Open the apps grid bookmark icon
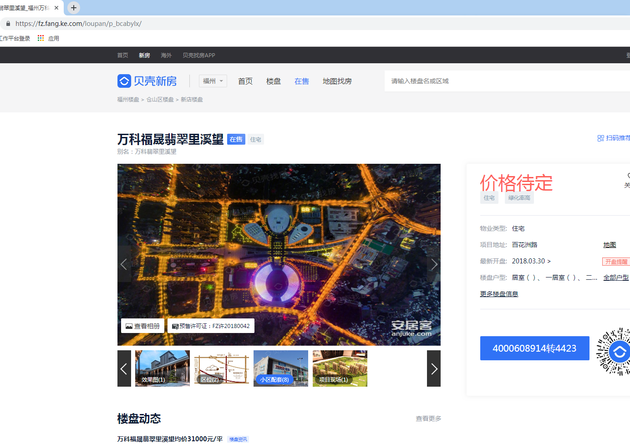Screen dimensions: 630x444 click(x=41, y=38)
